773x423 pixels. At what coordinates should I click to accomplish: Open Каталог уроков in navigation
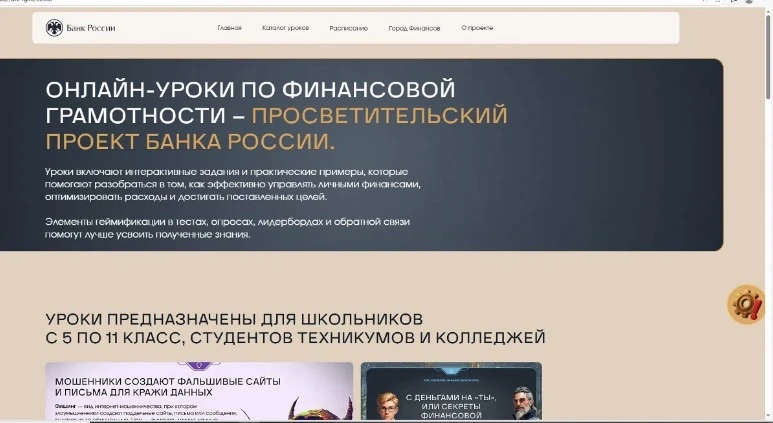point(285,28)
